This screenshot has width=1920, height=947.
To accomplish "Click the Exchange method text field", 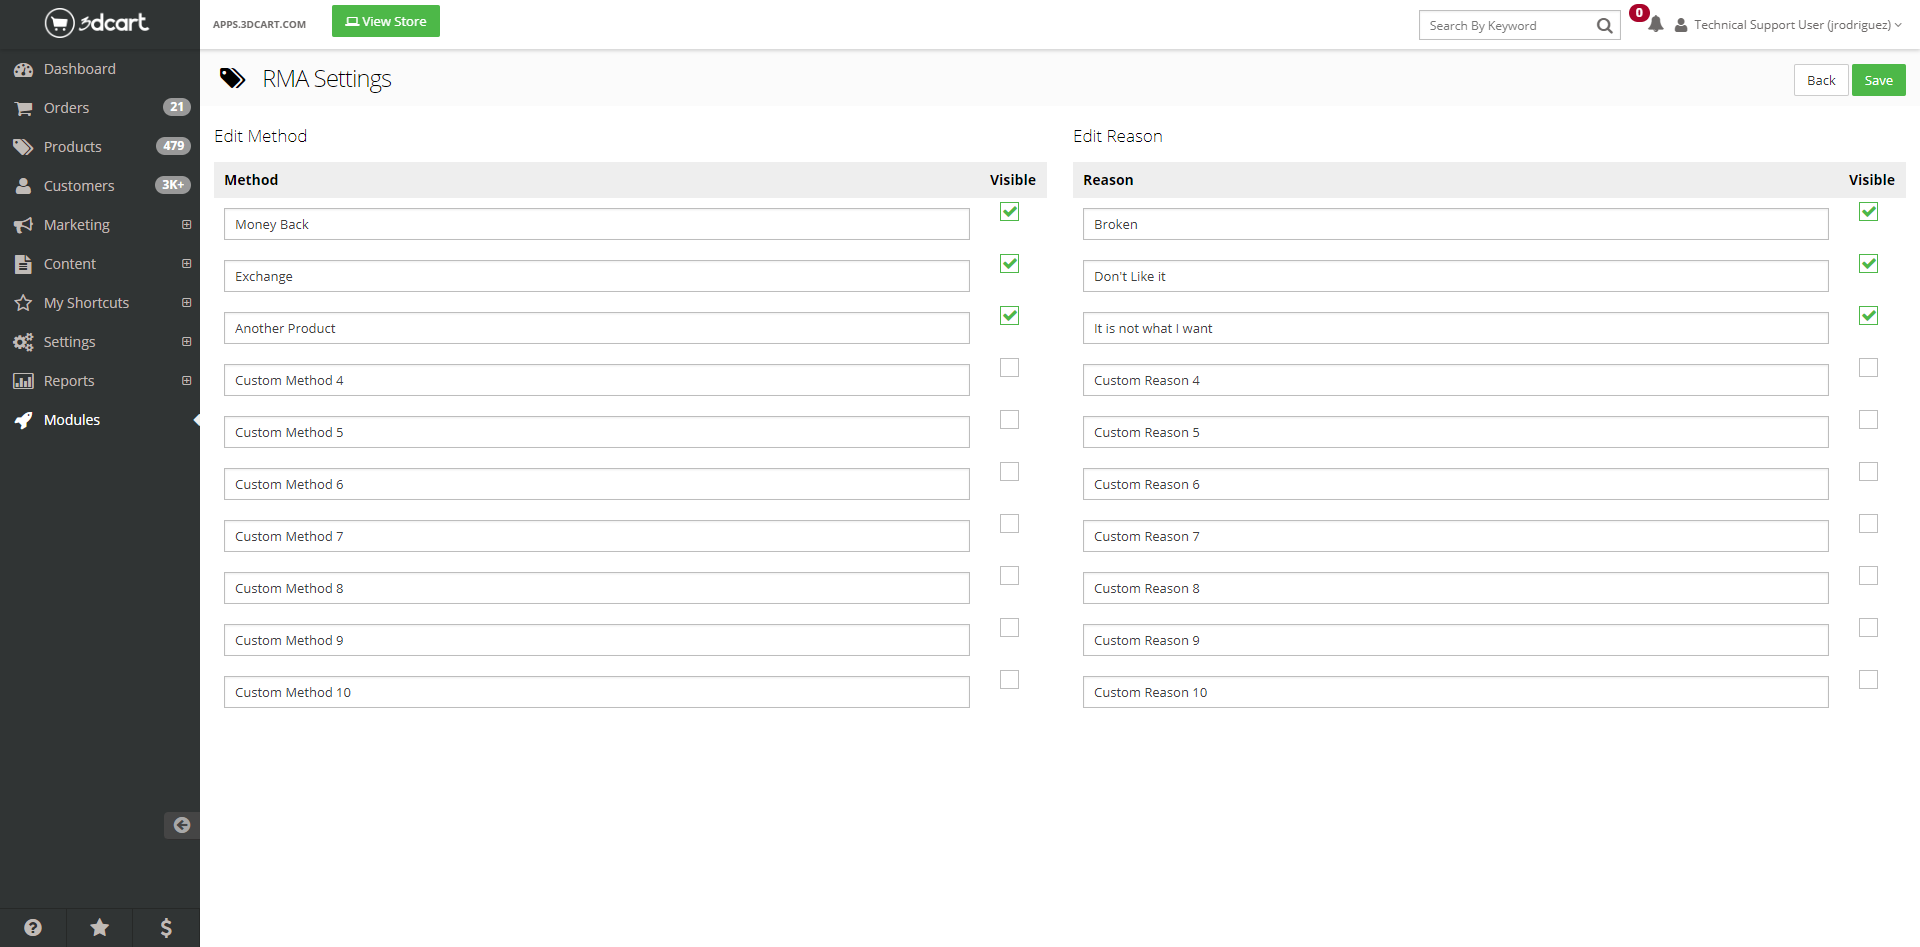I will (x=596, y=277).
